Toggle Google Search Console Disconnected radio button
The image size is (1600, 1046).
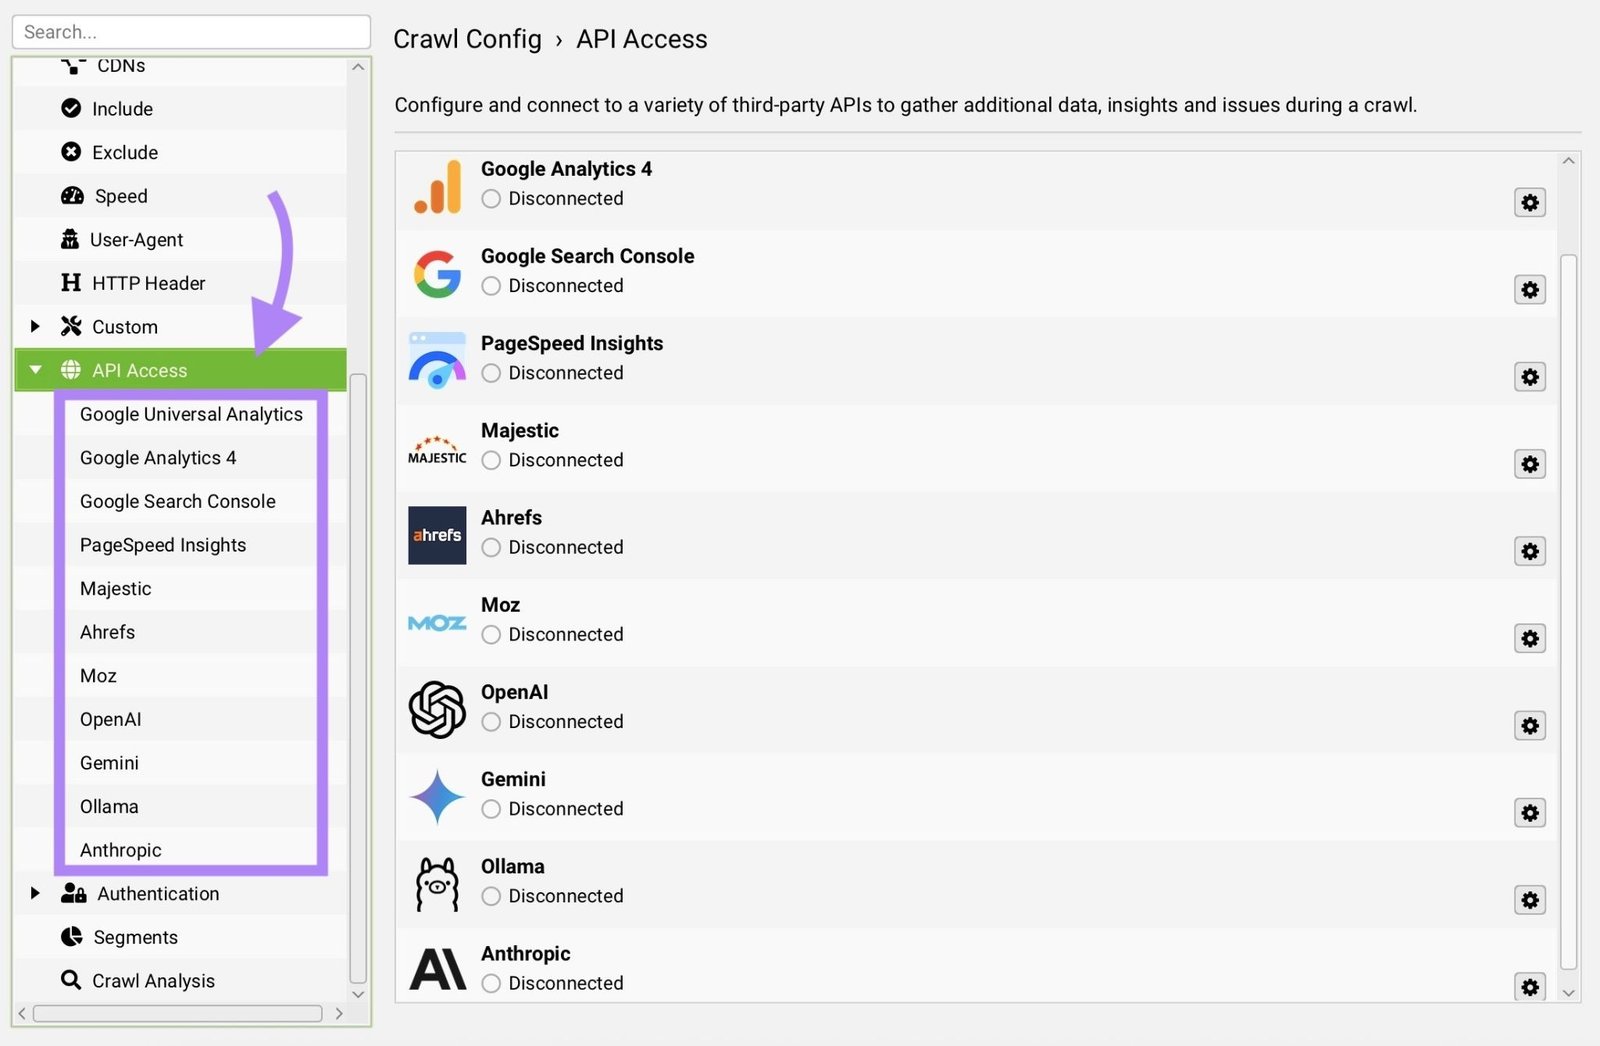point(491,286)
